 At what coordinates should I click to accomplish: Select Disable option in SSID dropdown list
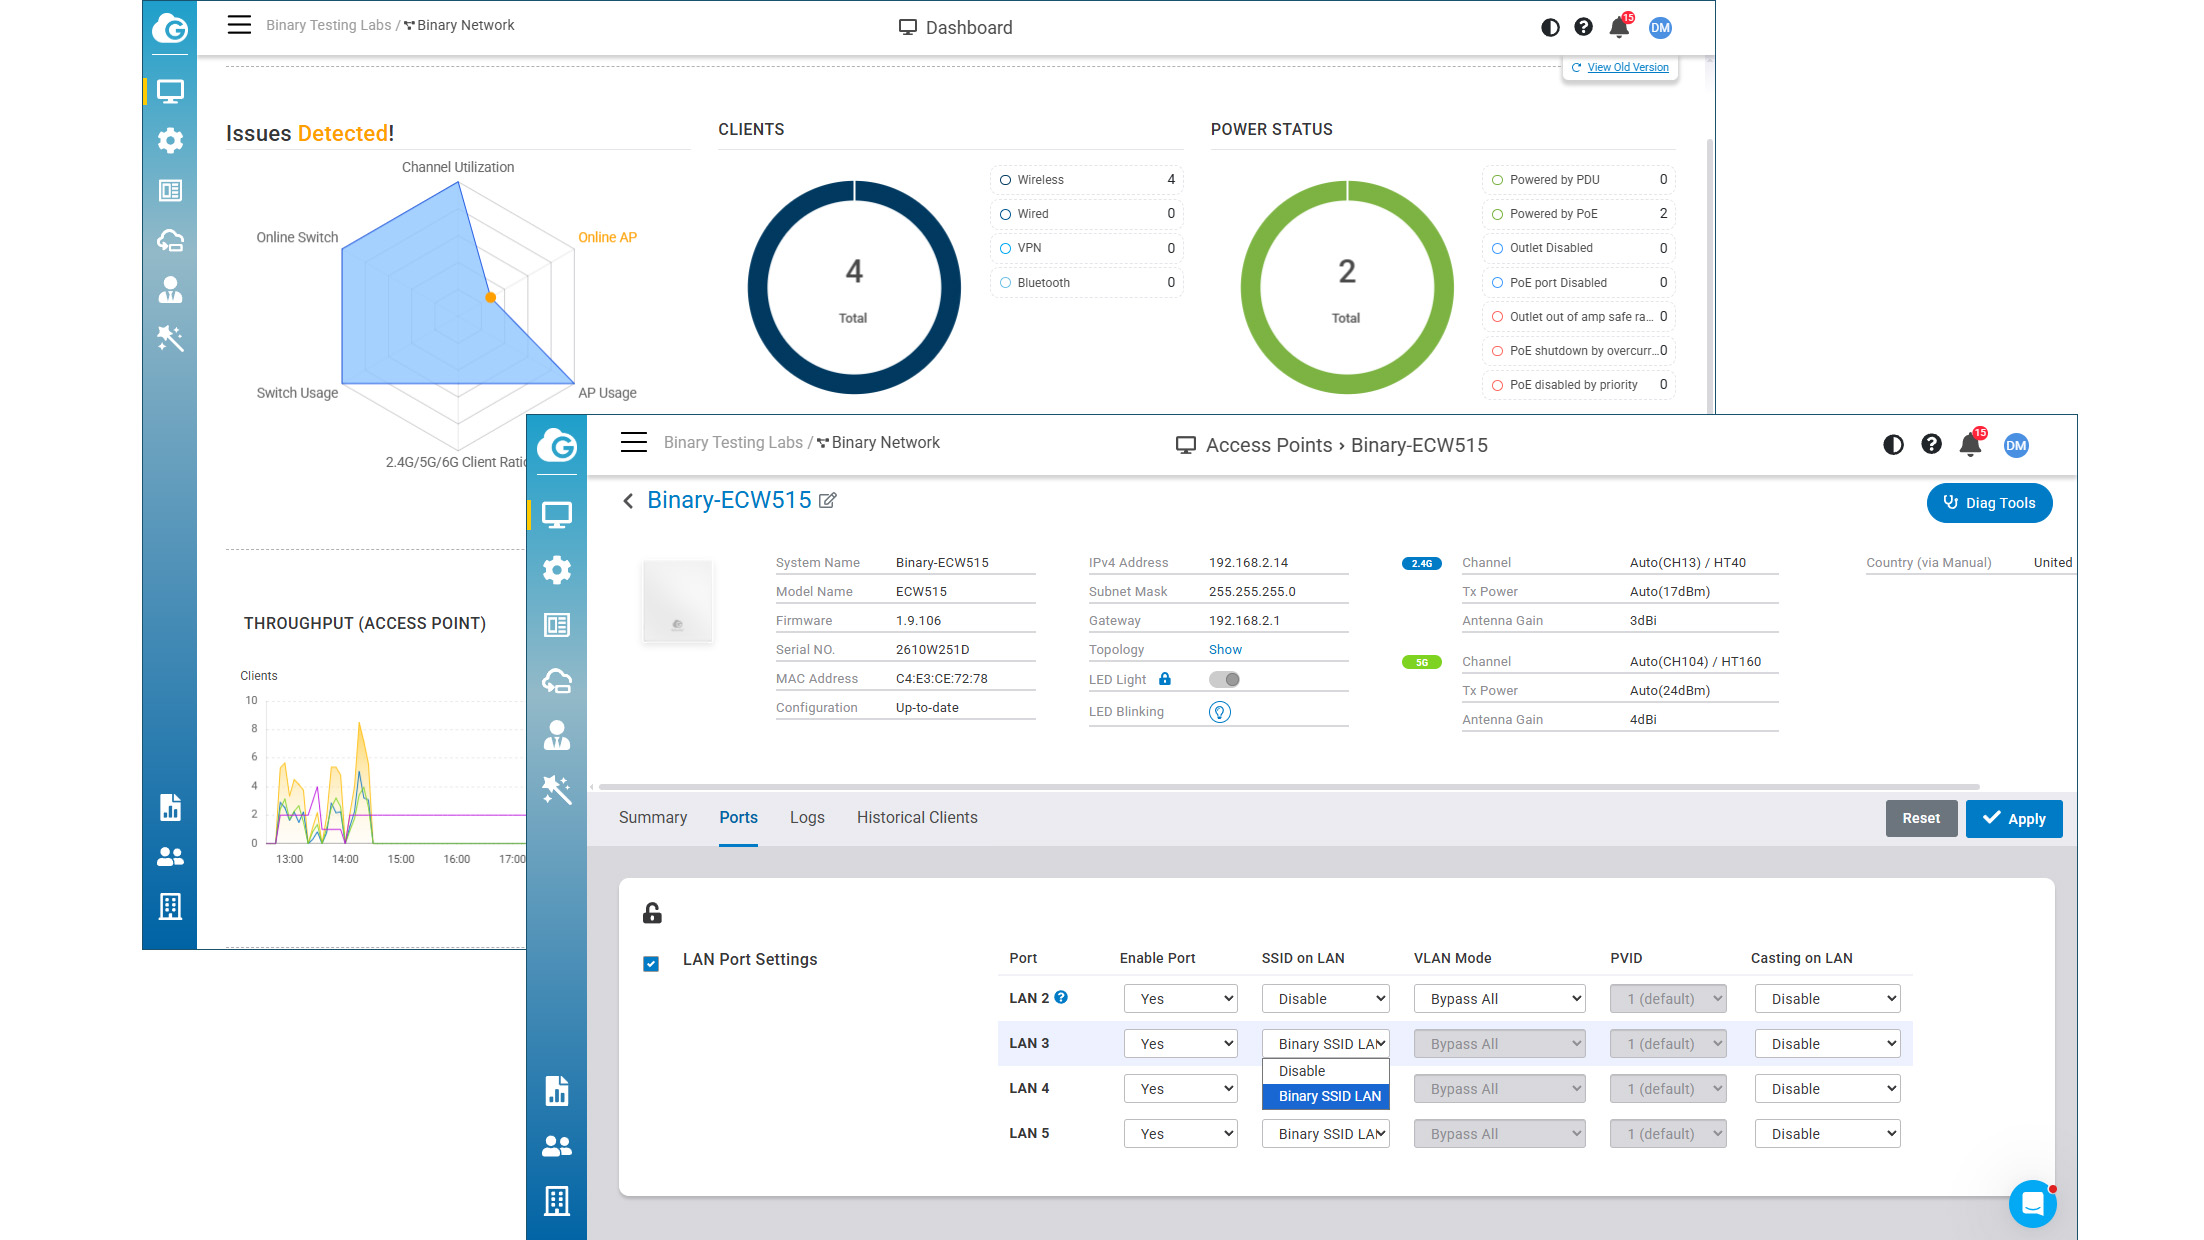click(1326, 1071)
